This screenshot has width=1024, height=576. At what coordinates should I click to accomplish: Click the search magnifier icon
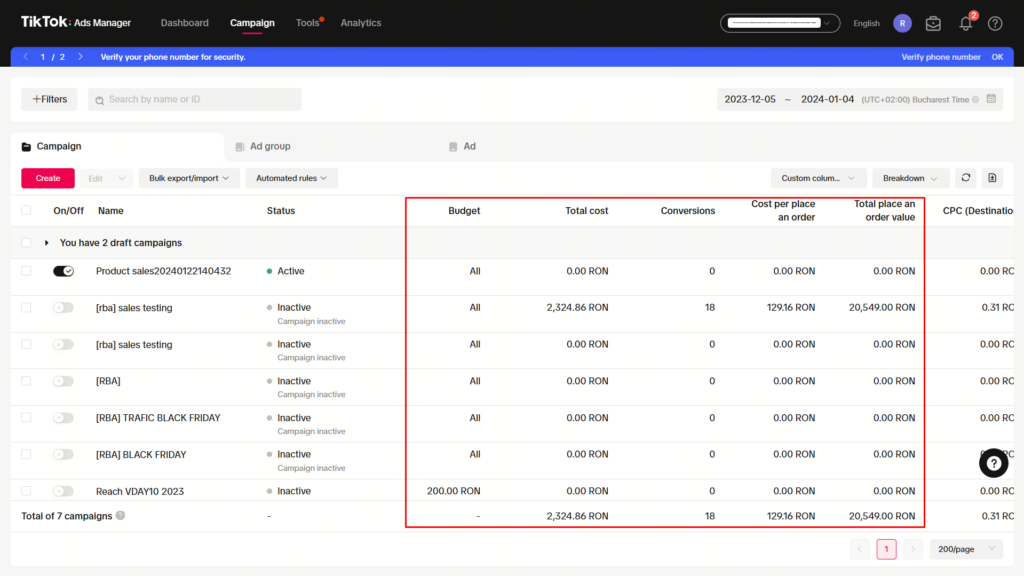[x=99, y=100]
